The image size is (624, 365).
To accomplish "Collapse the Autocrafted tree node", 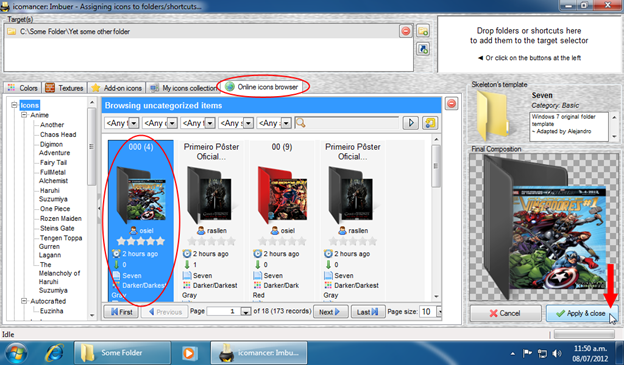I will [x=24, y=301].
